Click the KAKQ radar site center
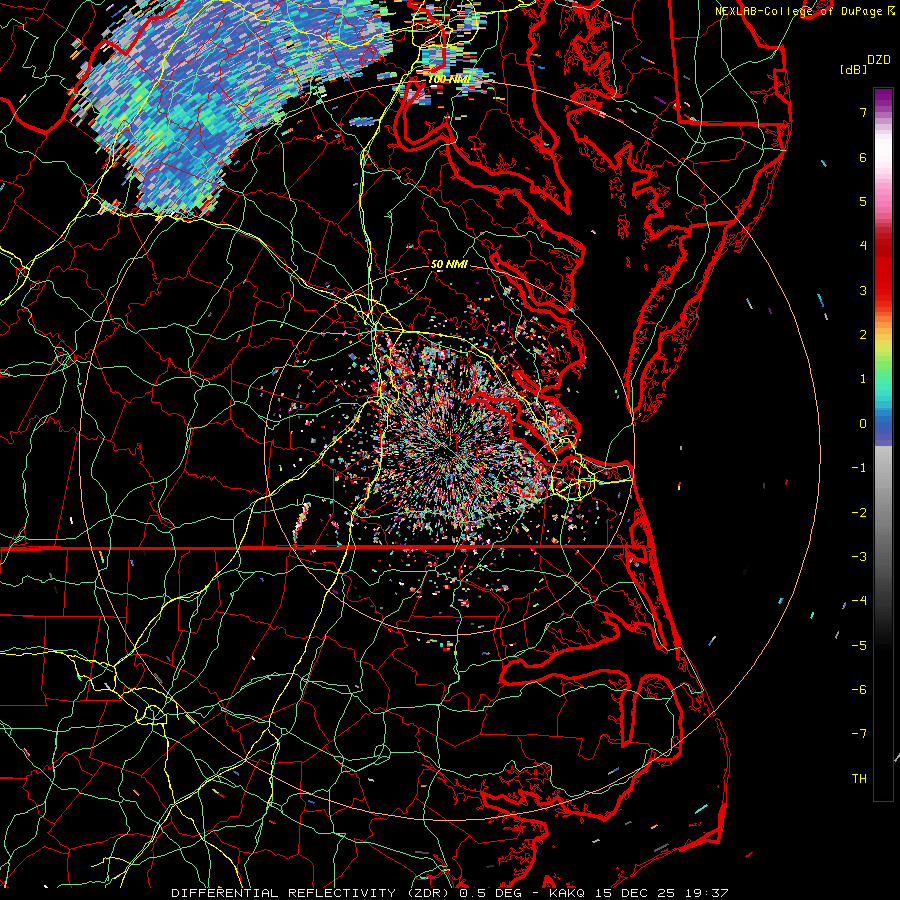The width and height of the screenshot is (900, 900). click(x=449, y=451)
